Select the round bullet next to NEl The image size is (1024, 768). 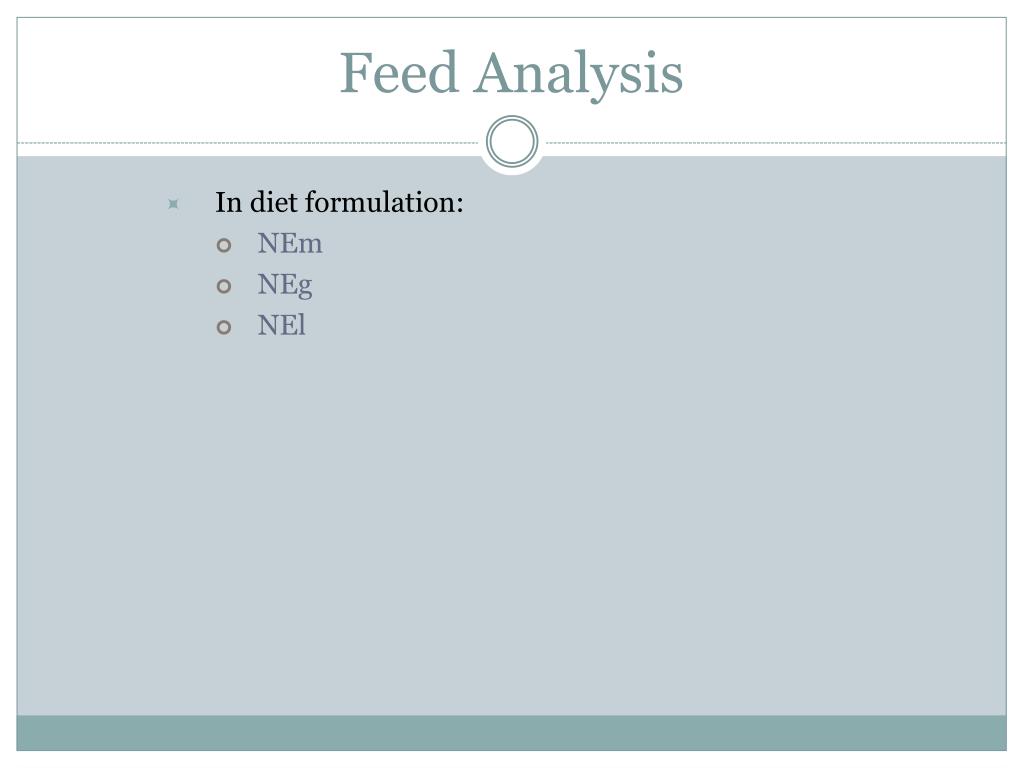pos(224,327)
